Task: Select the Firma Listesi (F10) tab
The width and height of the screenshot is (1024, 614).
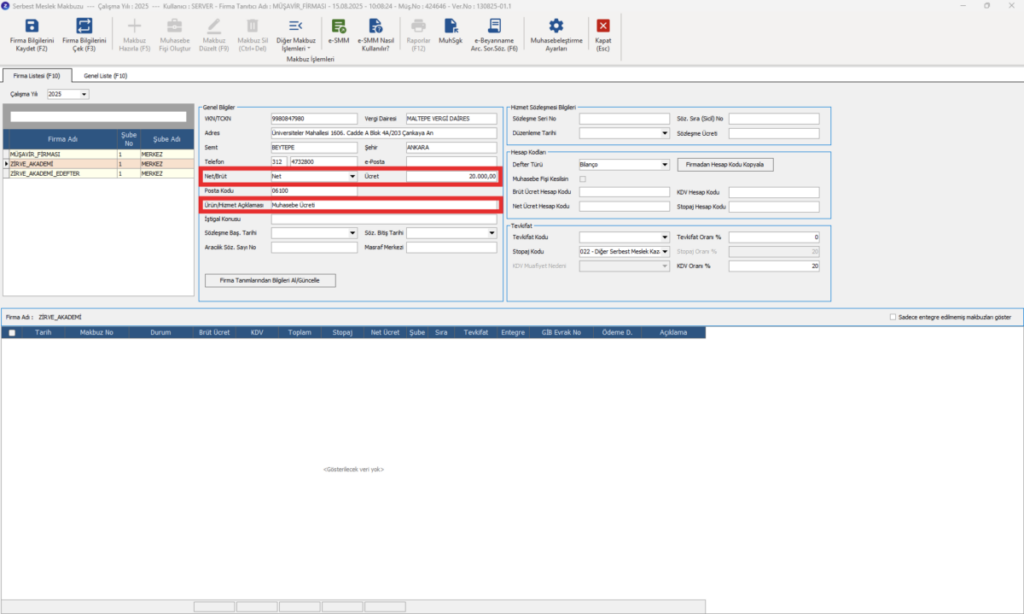Action: tap(37, 76)
